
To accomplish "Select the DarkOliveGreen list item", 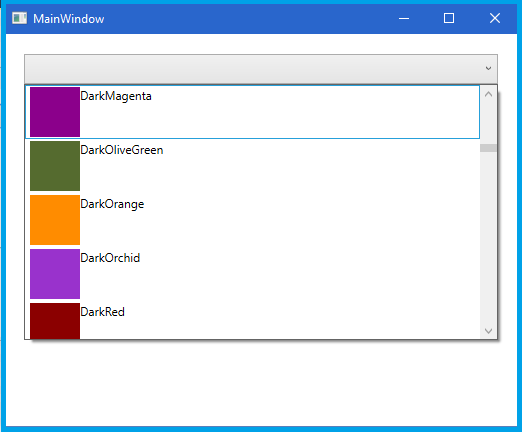I will point(253,166).
